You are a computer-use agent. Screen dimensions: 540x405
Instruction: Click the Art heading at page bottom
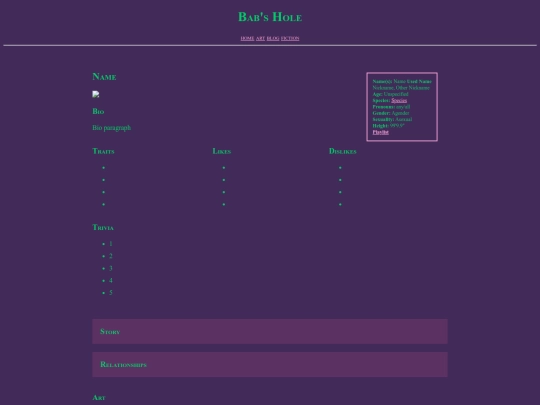(99, 398)
